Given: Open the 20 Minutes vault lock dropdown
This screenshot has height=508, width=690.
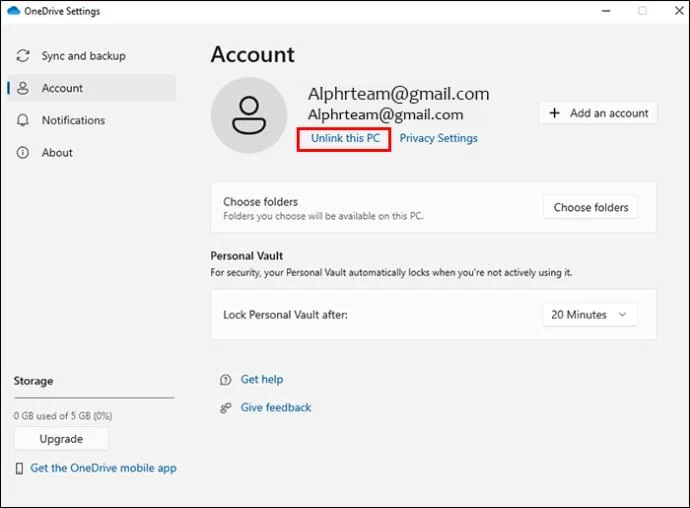Looking at the screenshot, I should (x=590, y=315).
